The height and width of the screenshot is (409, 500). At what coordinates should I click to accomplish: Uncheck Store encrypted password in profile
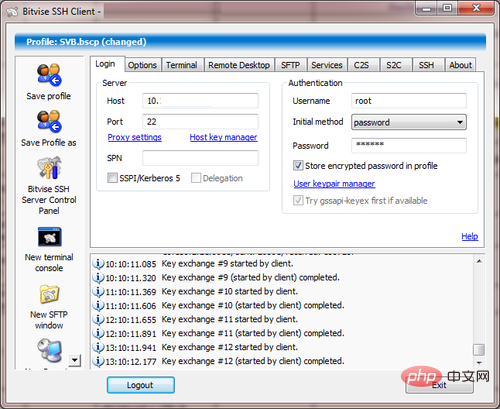298,166
